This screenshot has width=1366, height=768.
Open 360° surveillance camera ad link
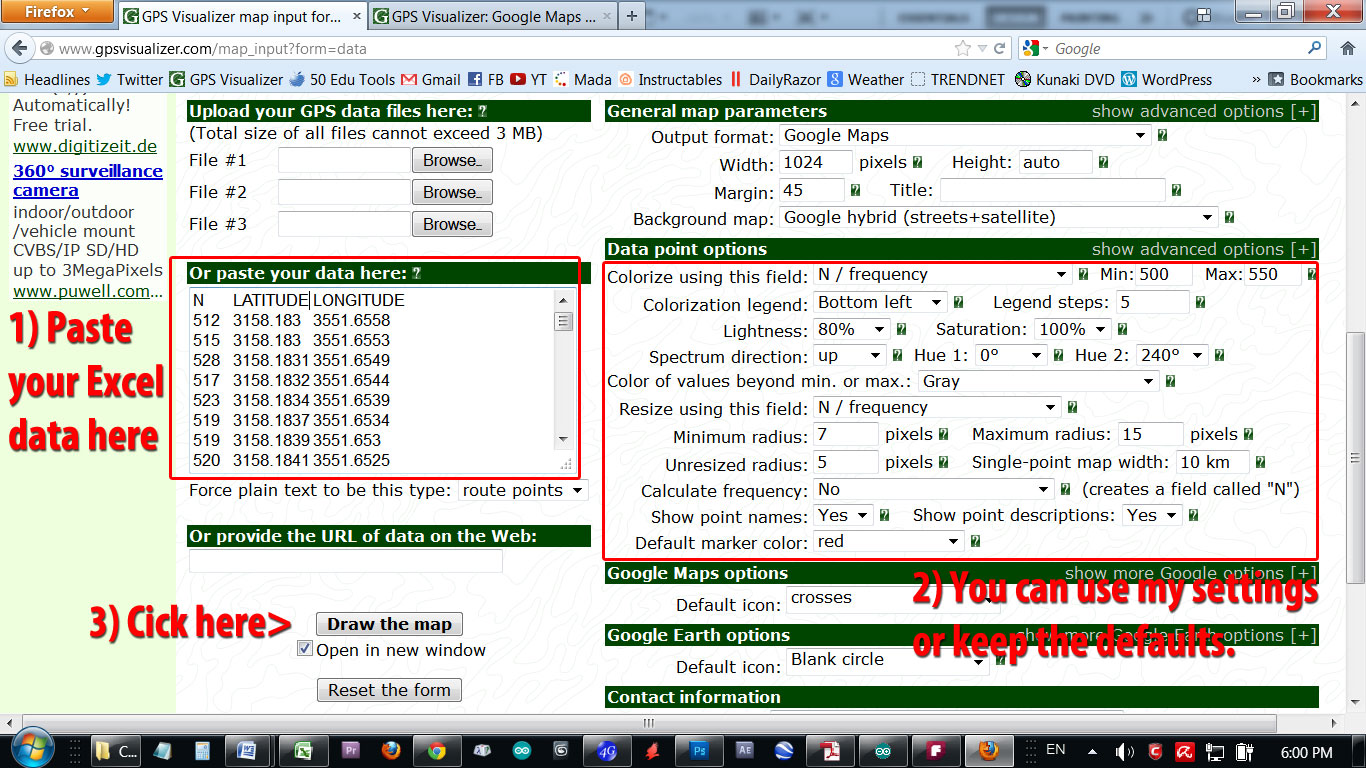click(x=88, y=180)
